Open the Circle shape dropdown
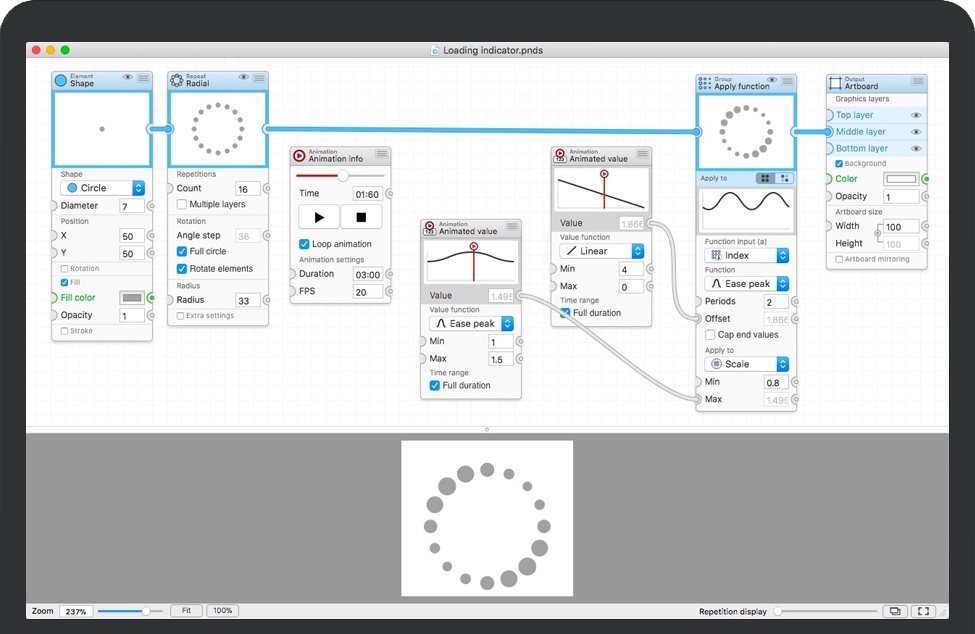 (102, 188)
